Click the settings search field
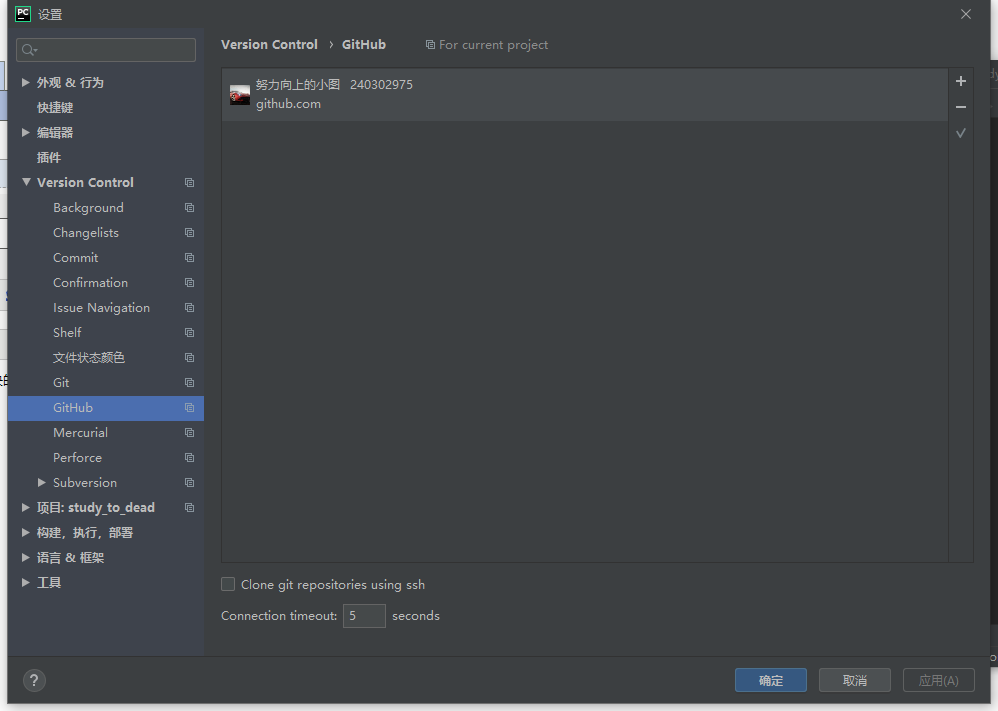 [x=106, y=50]
